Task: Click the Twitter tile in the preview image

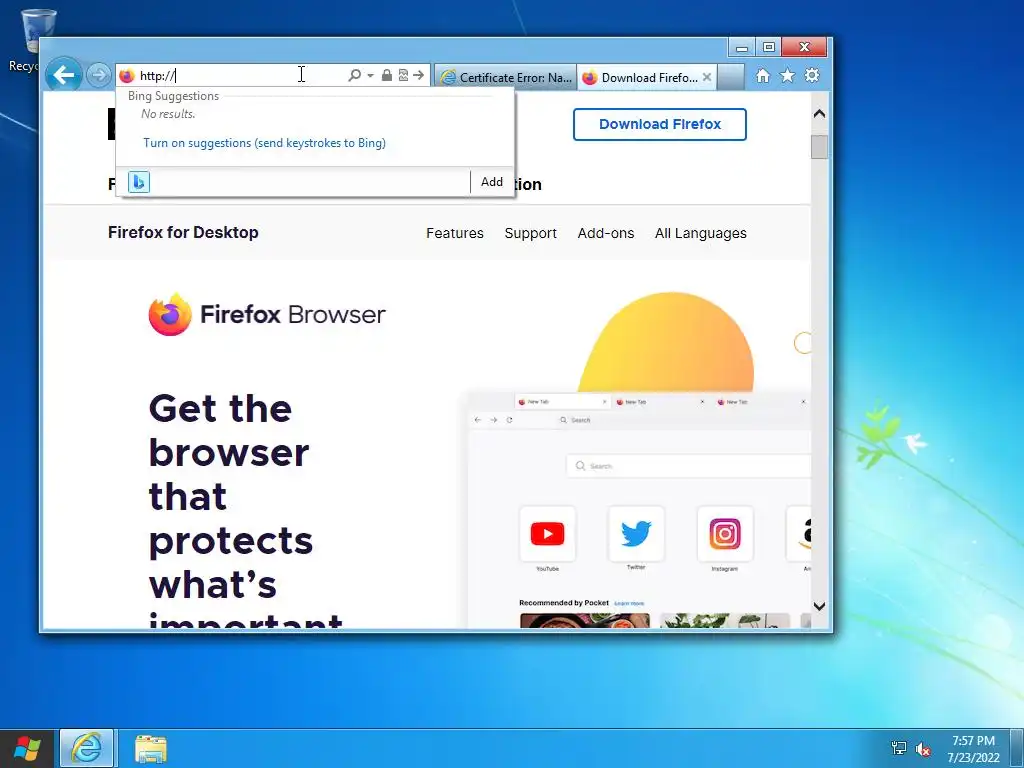Action: (x=636, y=534)
